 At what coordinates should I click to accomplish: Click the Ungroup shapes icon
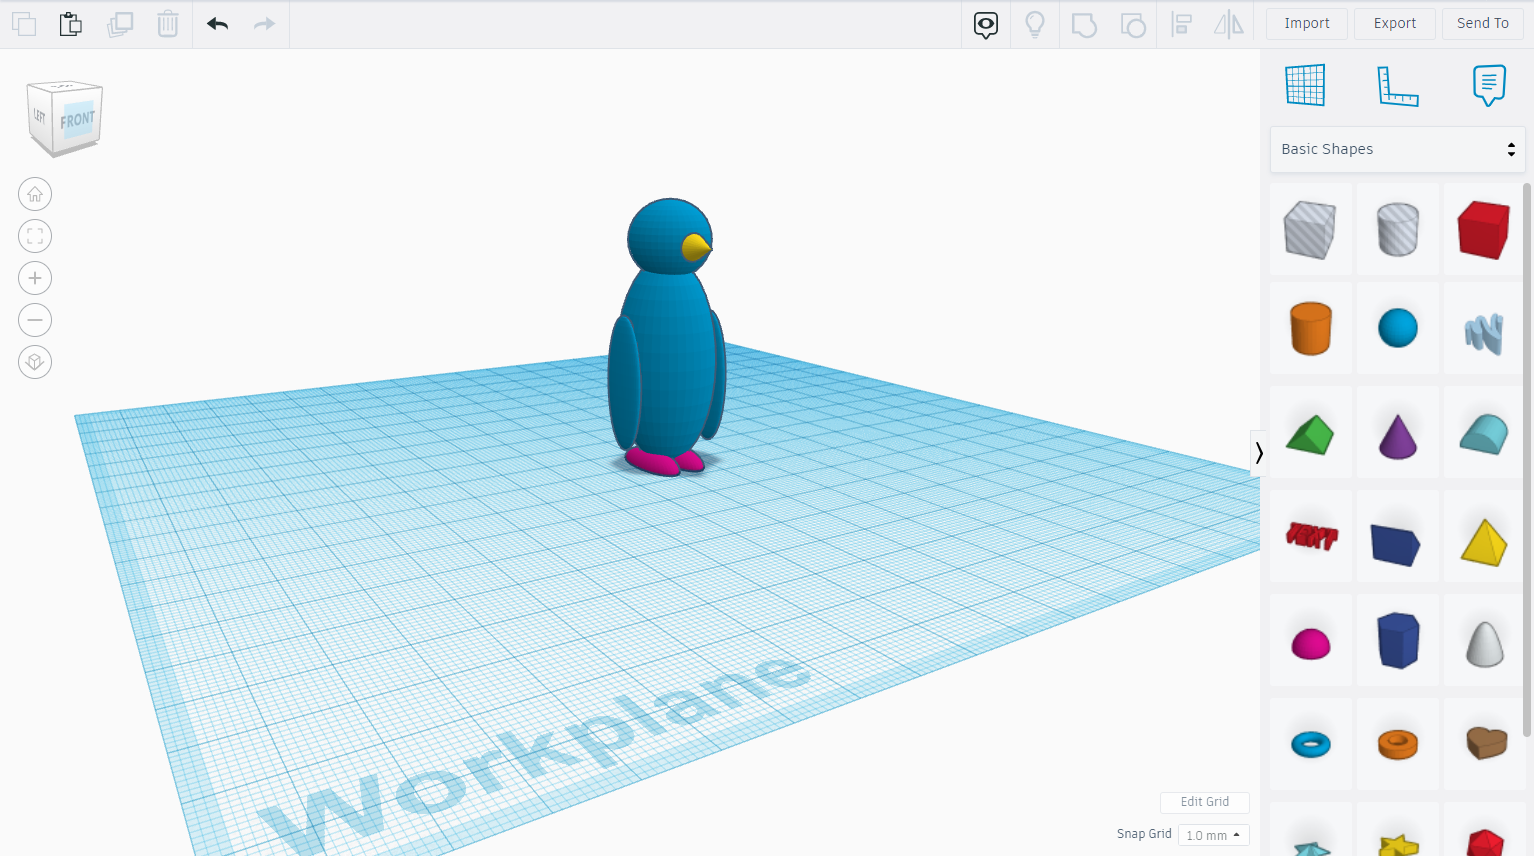1133,23
